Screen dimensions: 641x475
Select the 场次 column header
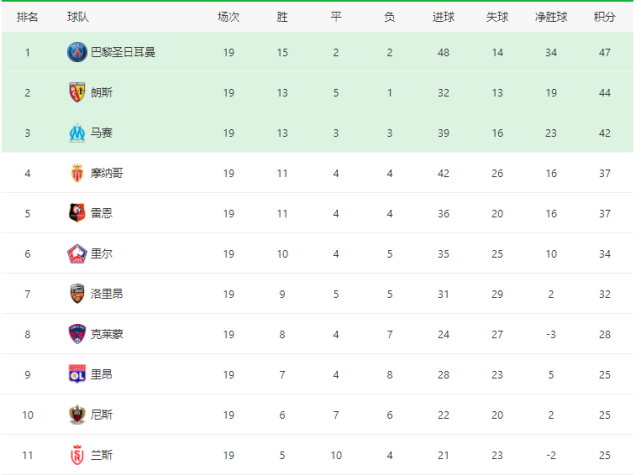[229, 17]
